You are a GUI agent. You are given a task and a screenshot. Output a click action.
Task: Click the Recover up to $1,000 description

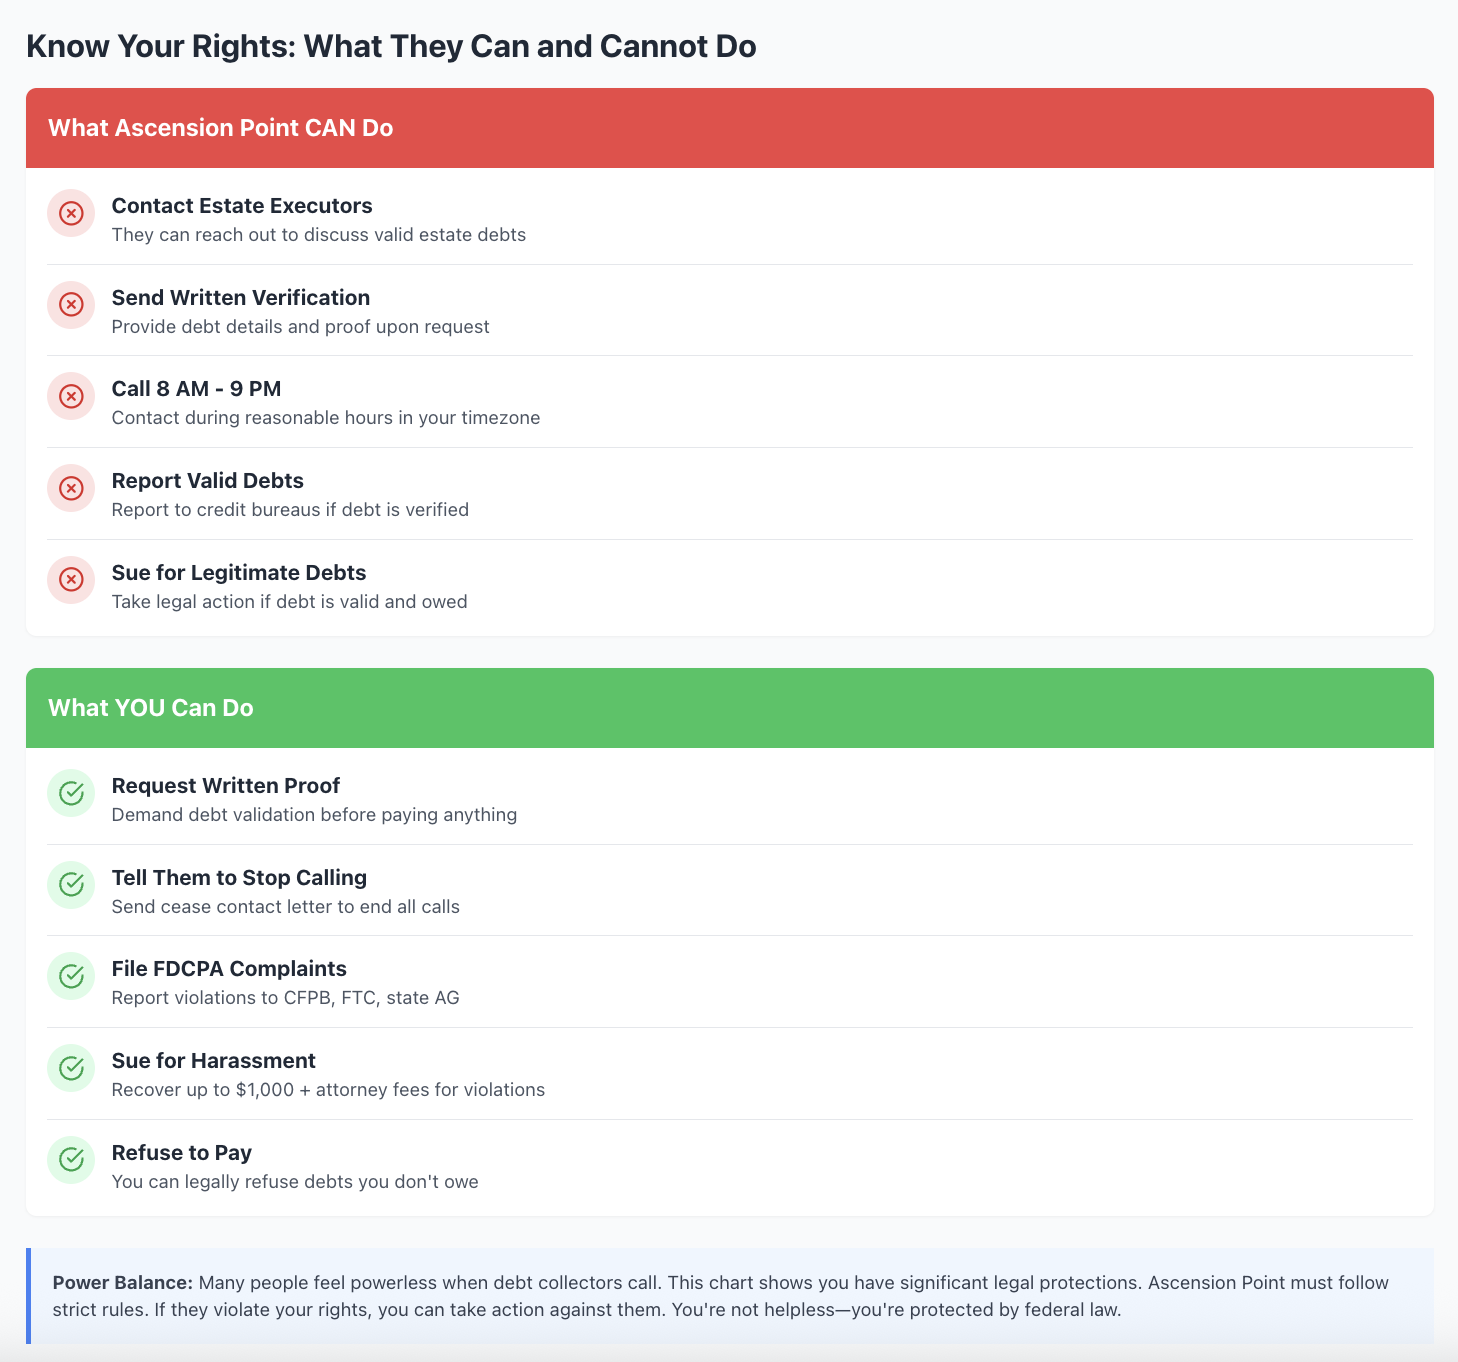tap(328, 1090)
